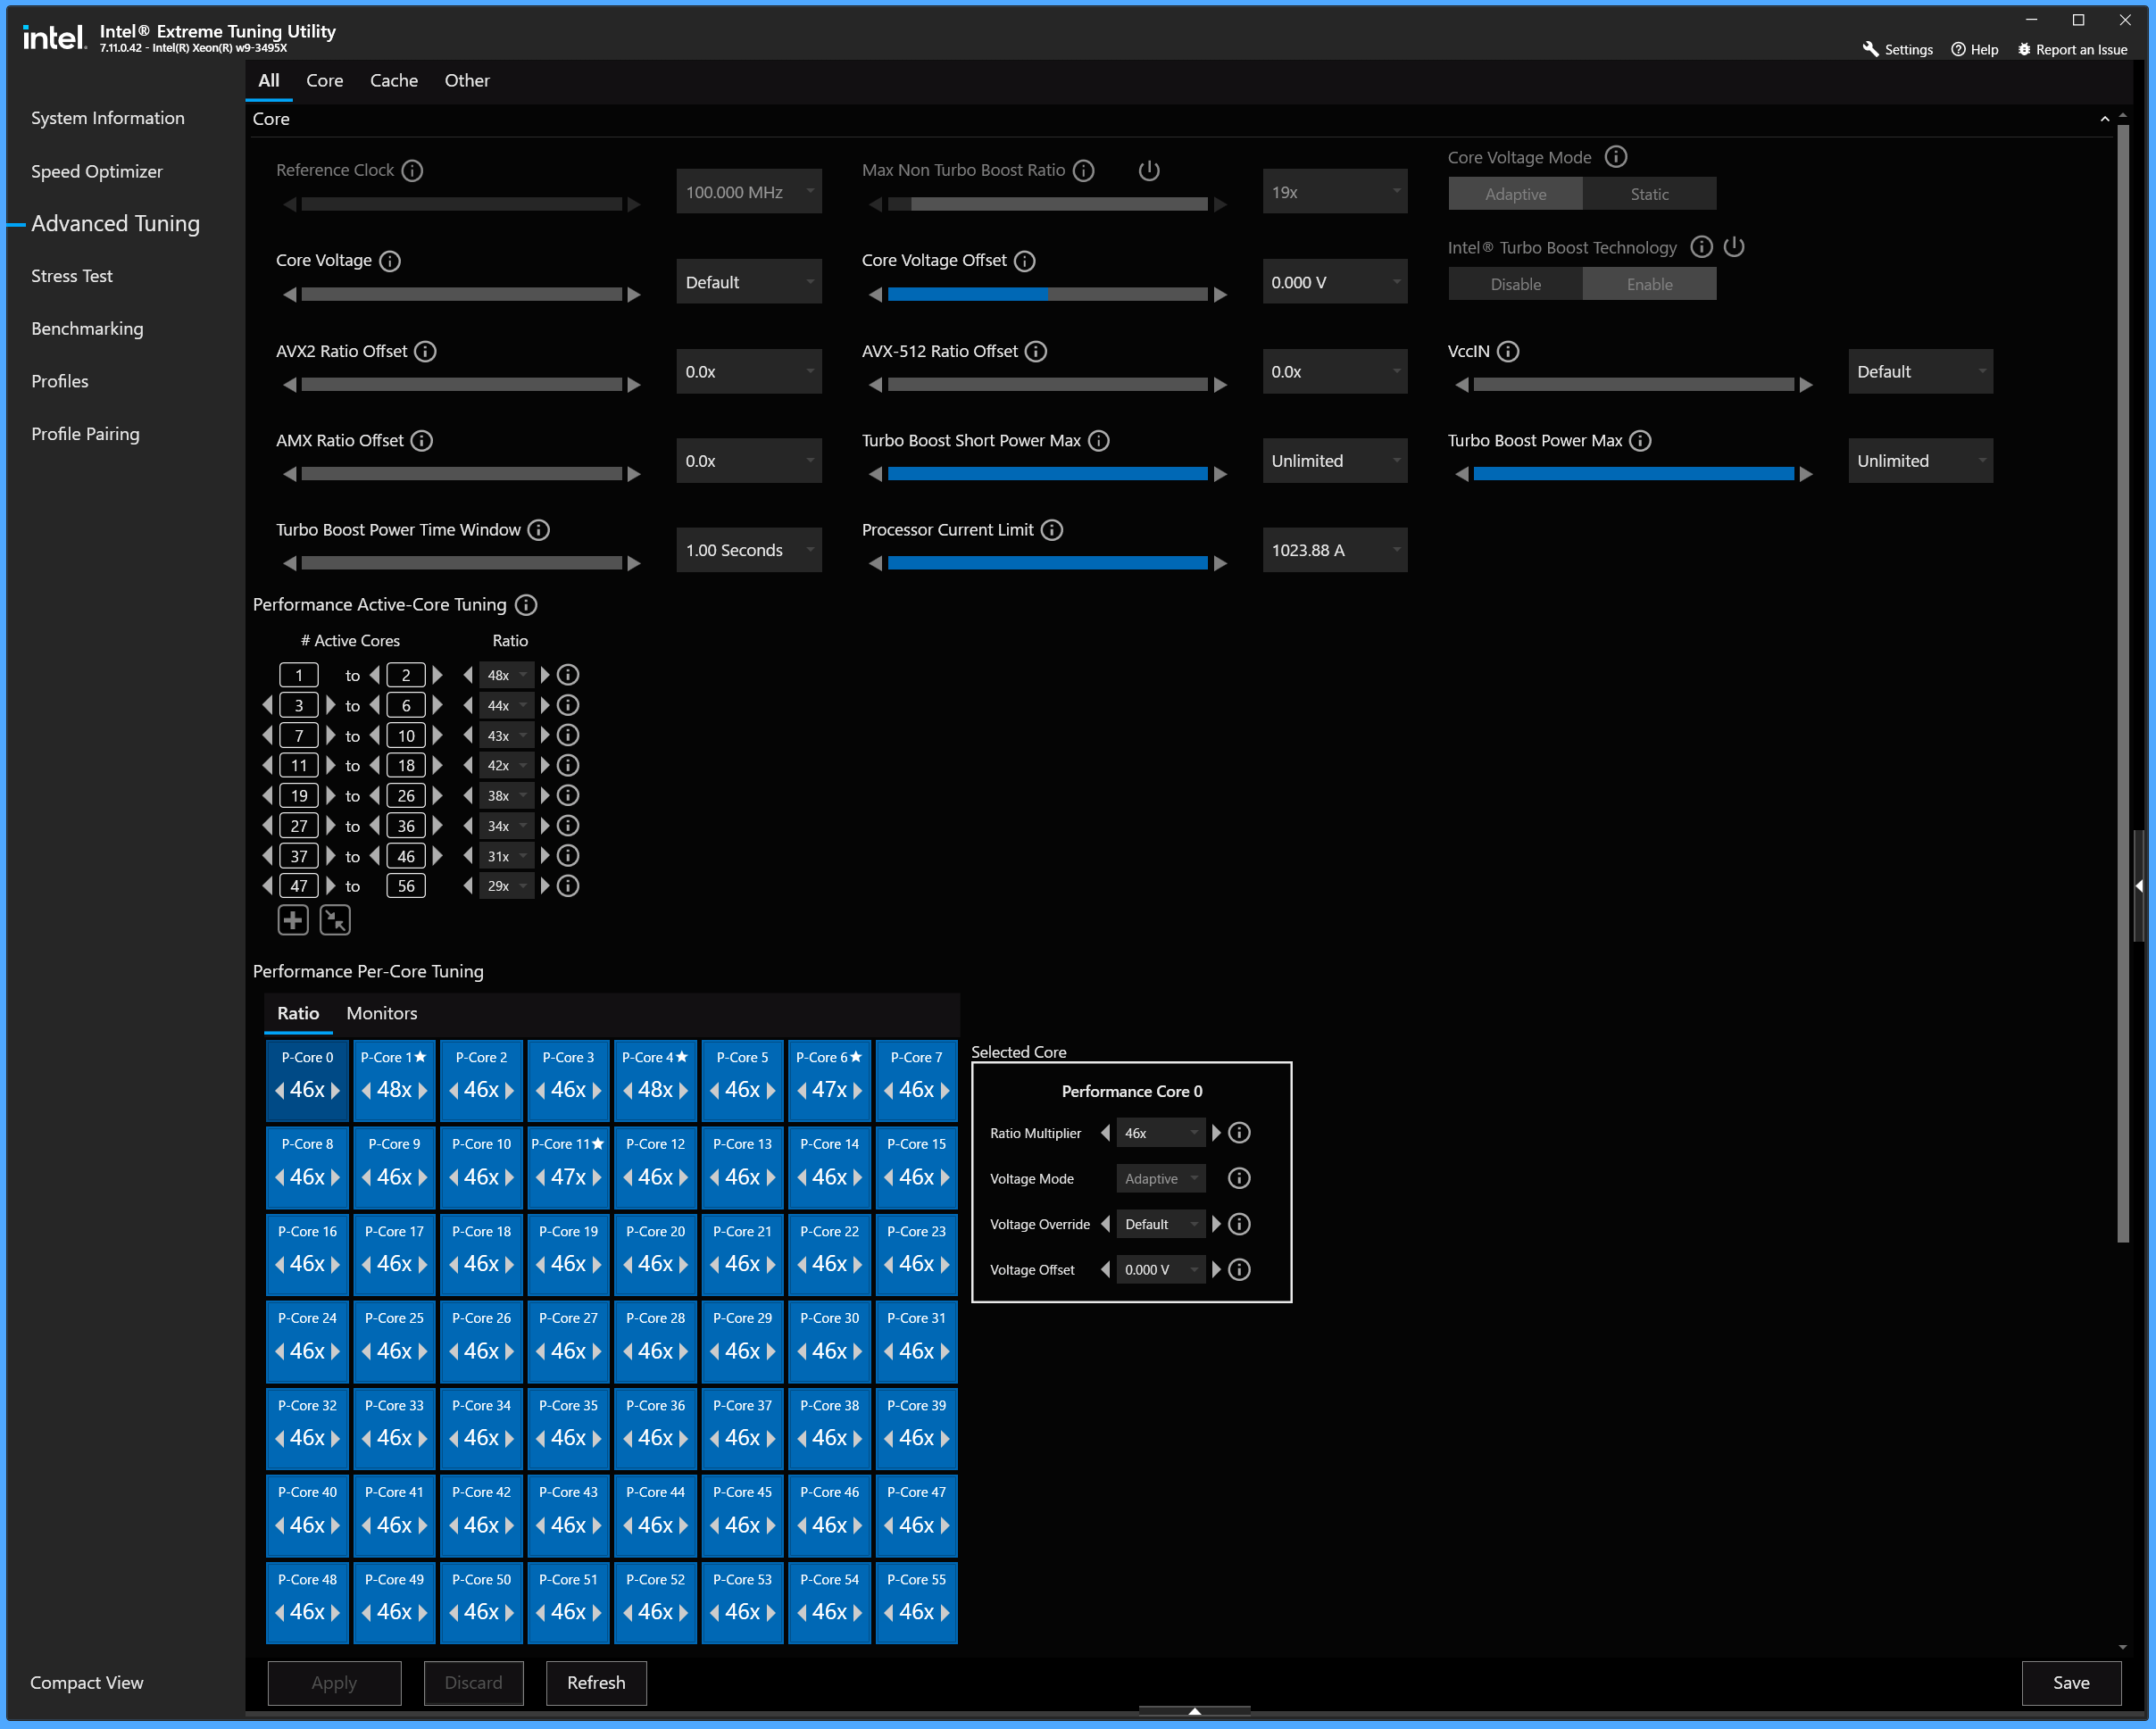Open VccIN Default dropdown
The width and height of the screenshot is (2156, 1729).
[1920, 371]
